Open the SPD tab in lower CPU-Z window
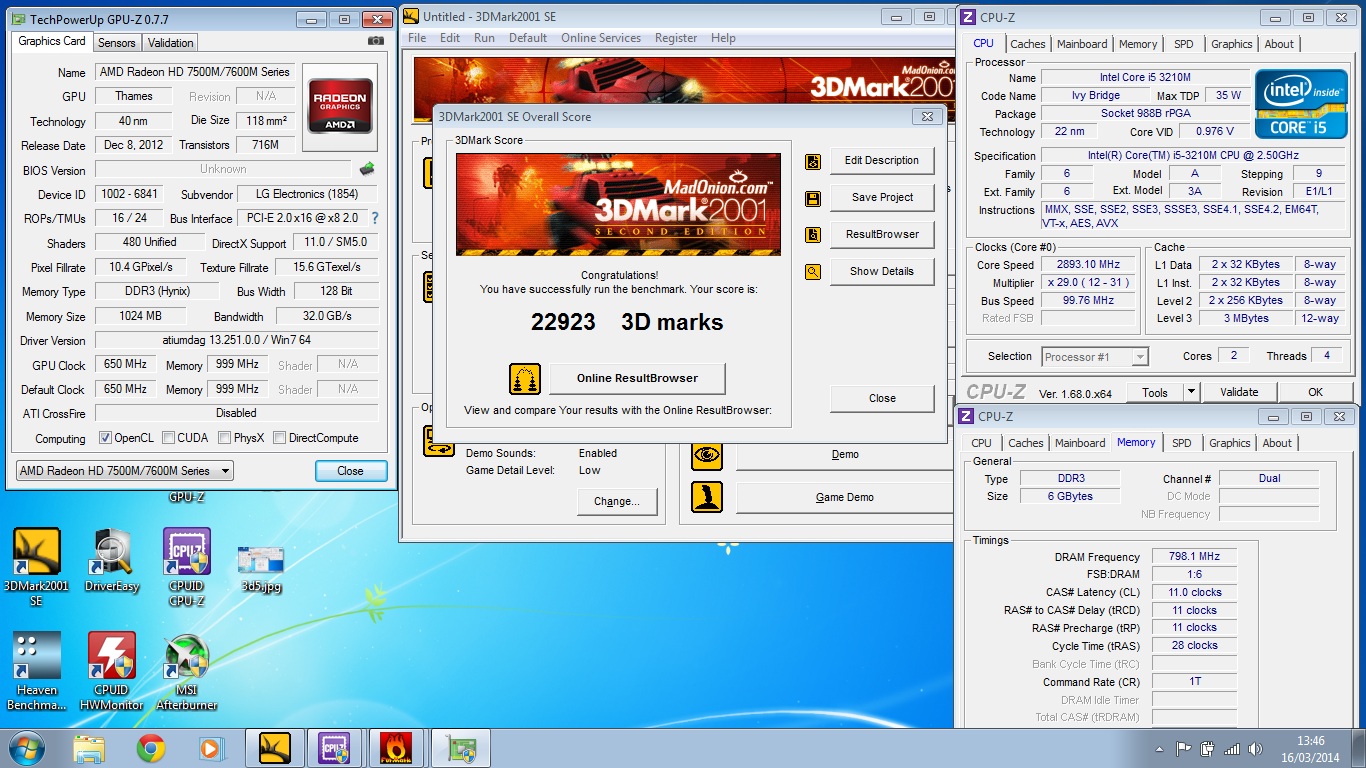 (1181, 443)
